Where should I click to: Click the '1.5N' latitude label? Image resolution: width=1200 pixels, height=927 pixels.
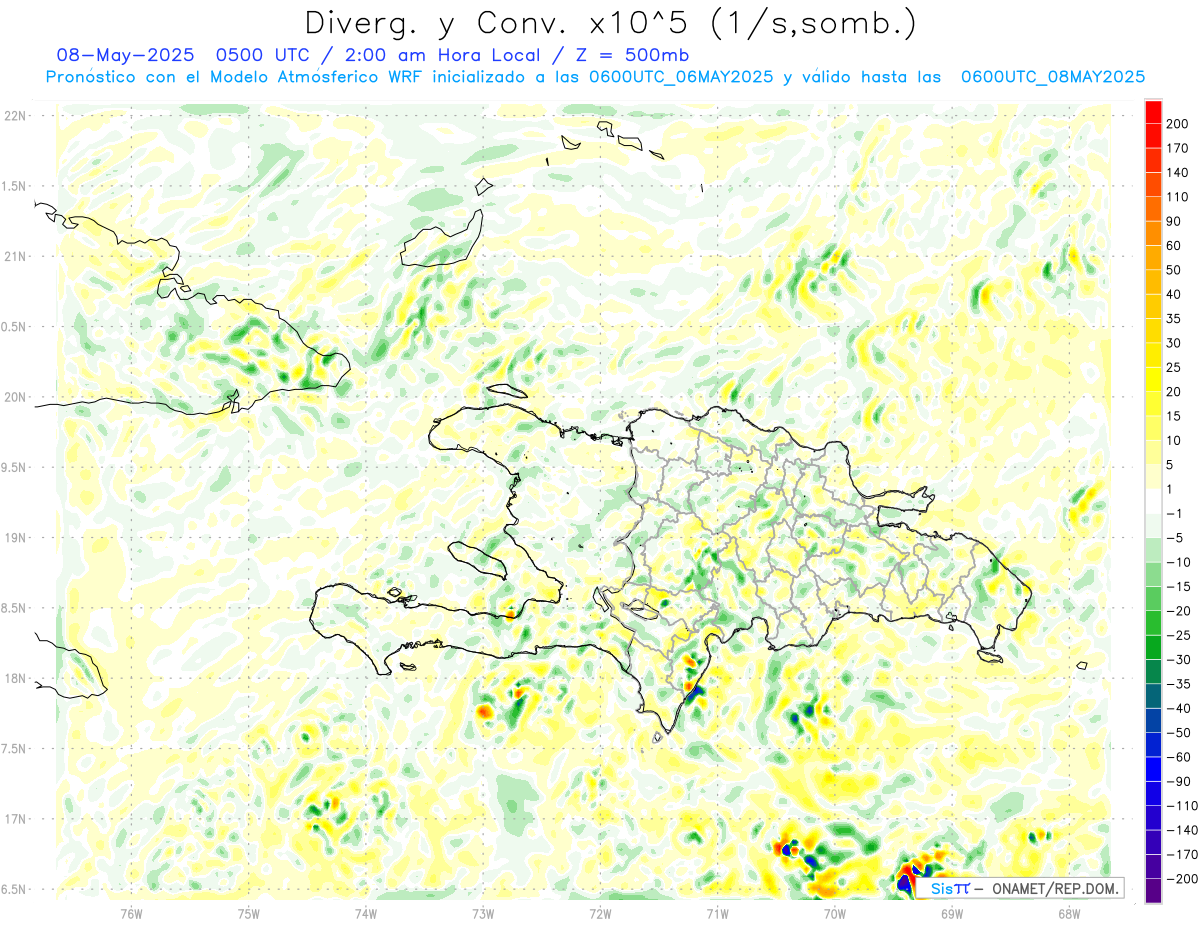coord(14,186)
